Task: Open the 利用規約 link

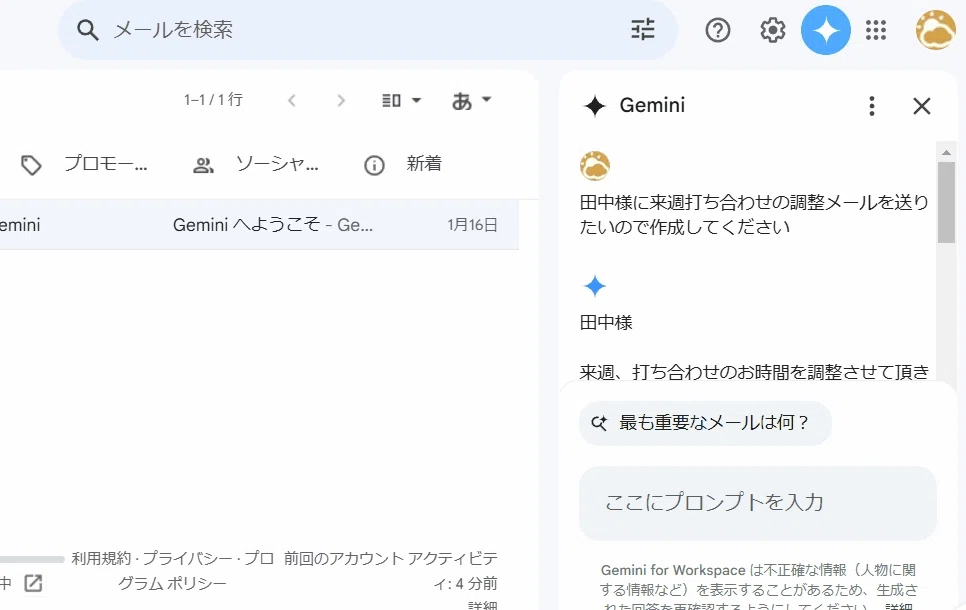Action: 101,558
